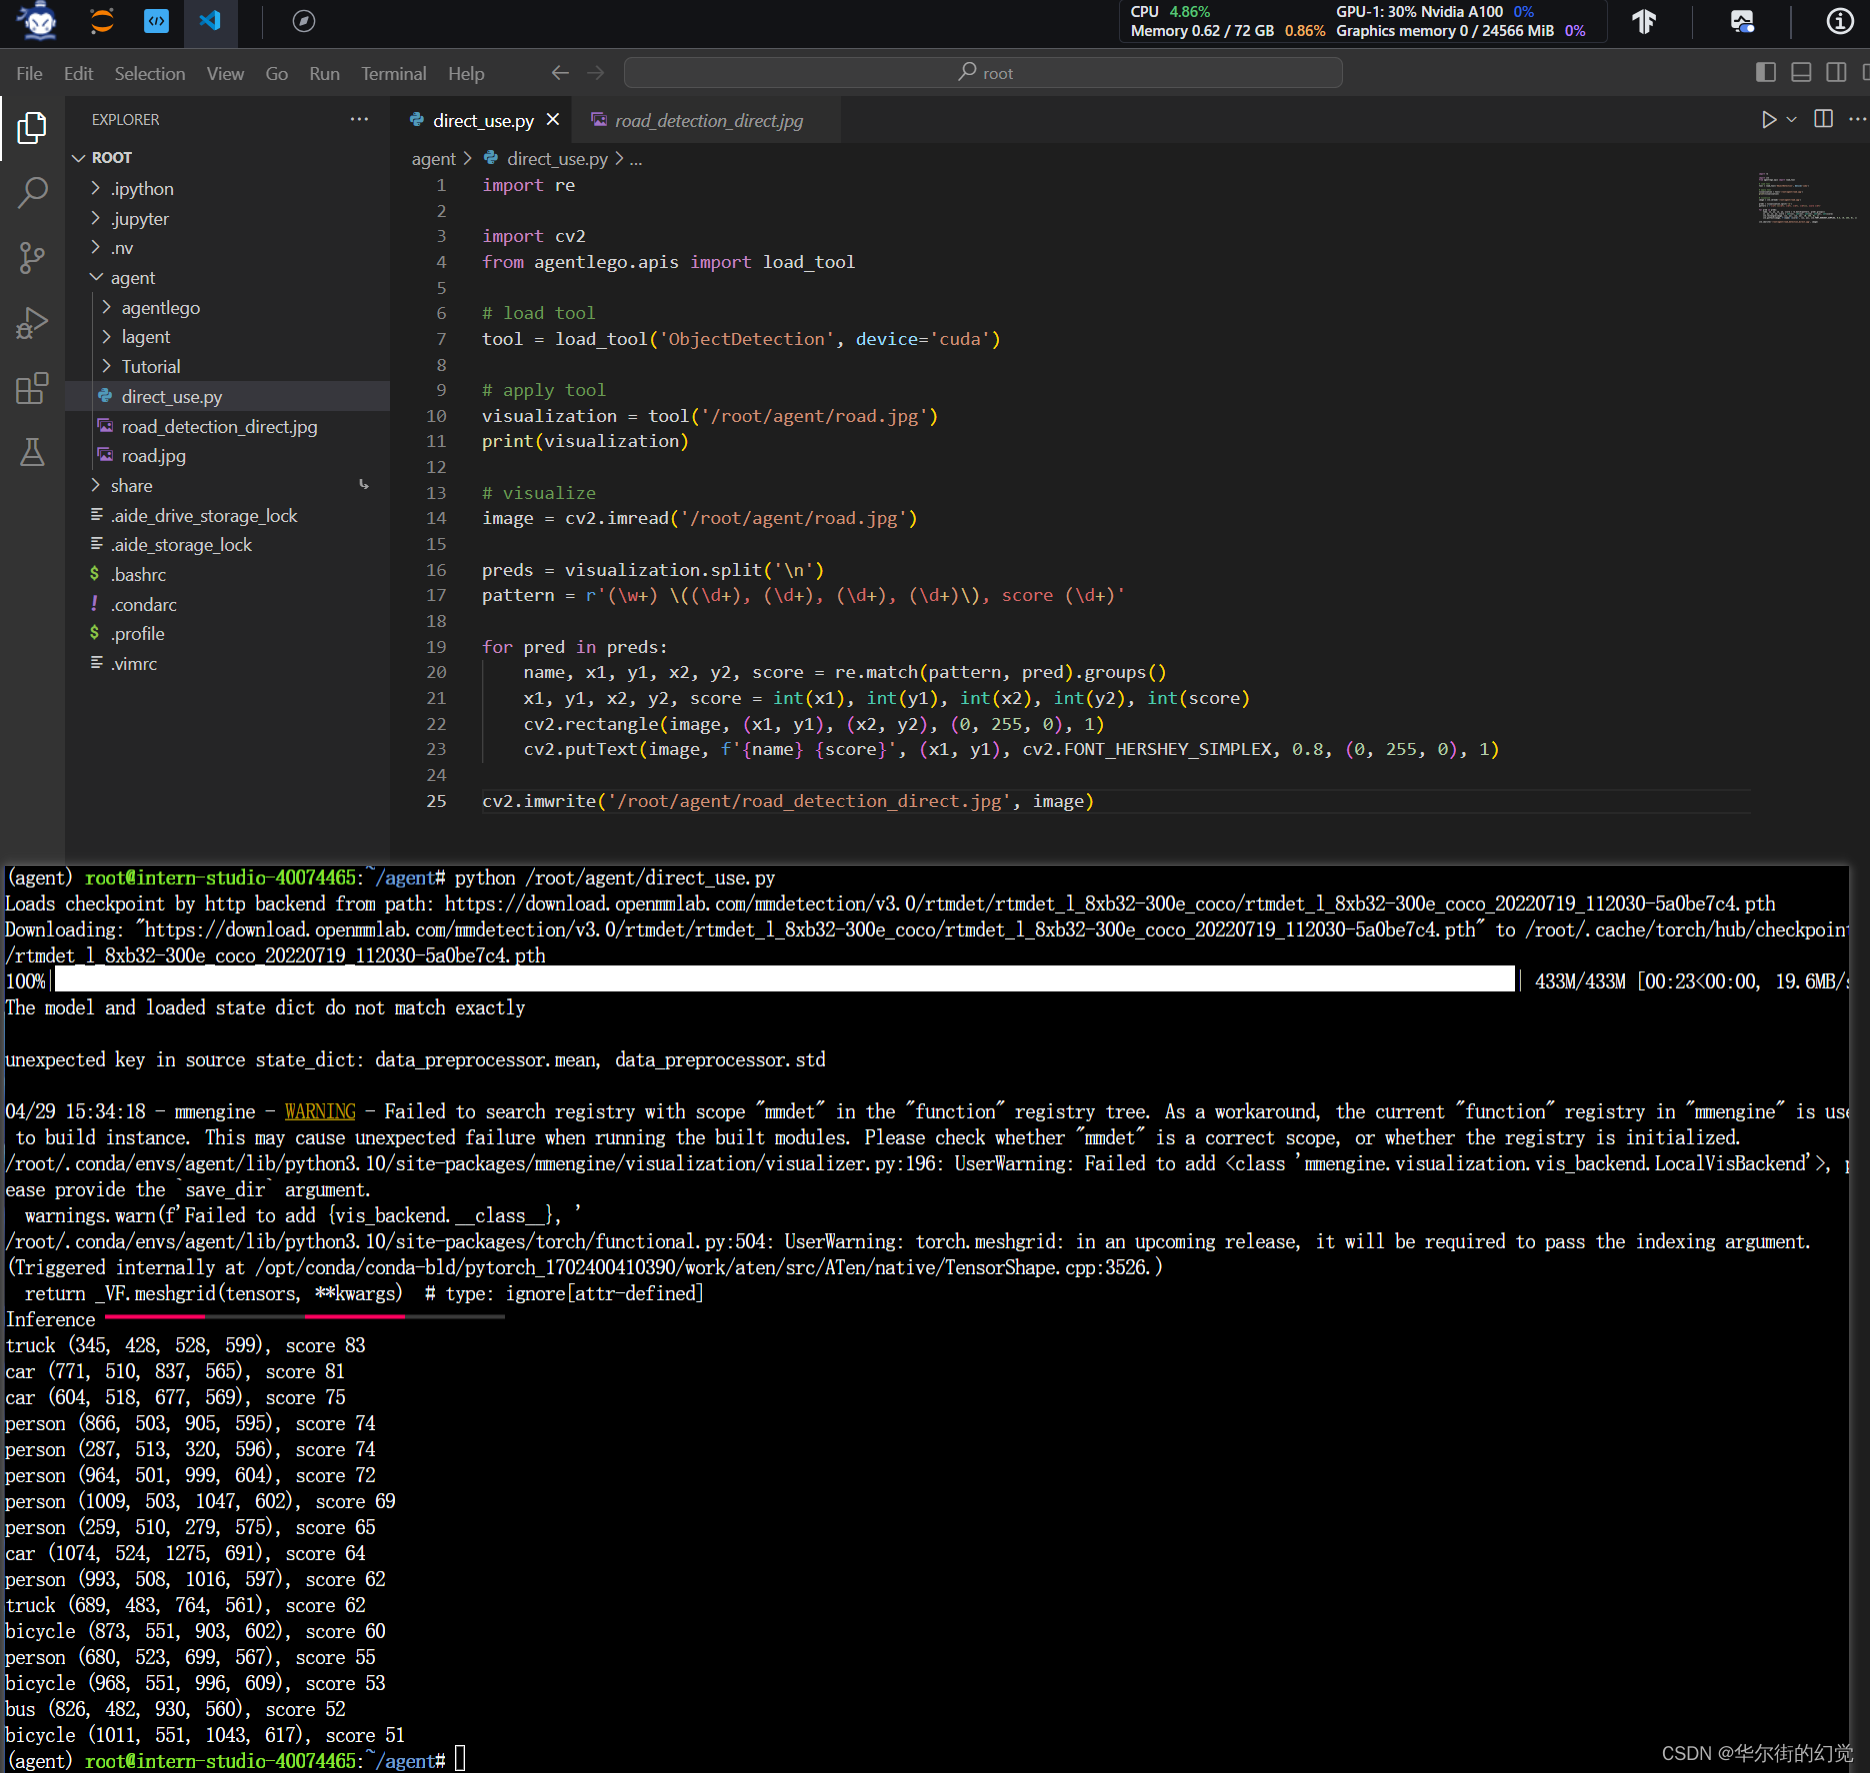1870x1773 pixels.
Task: Open .aide_drive_storage_lock file
Action: point(228,515)
